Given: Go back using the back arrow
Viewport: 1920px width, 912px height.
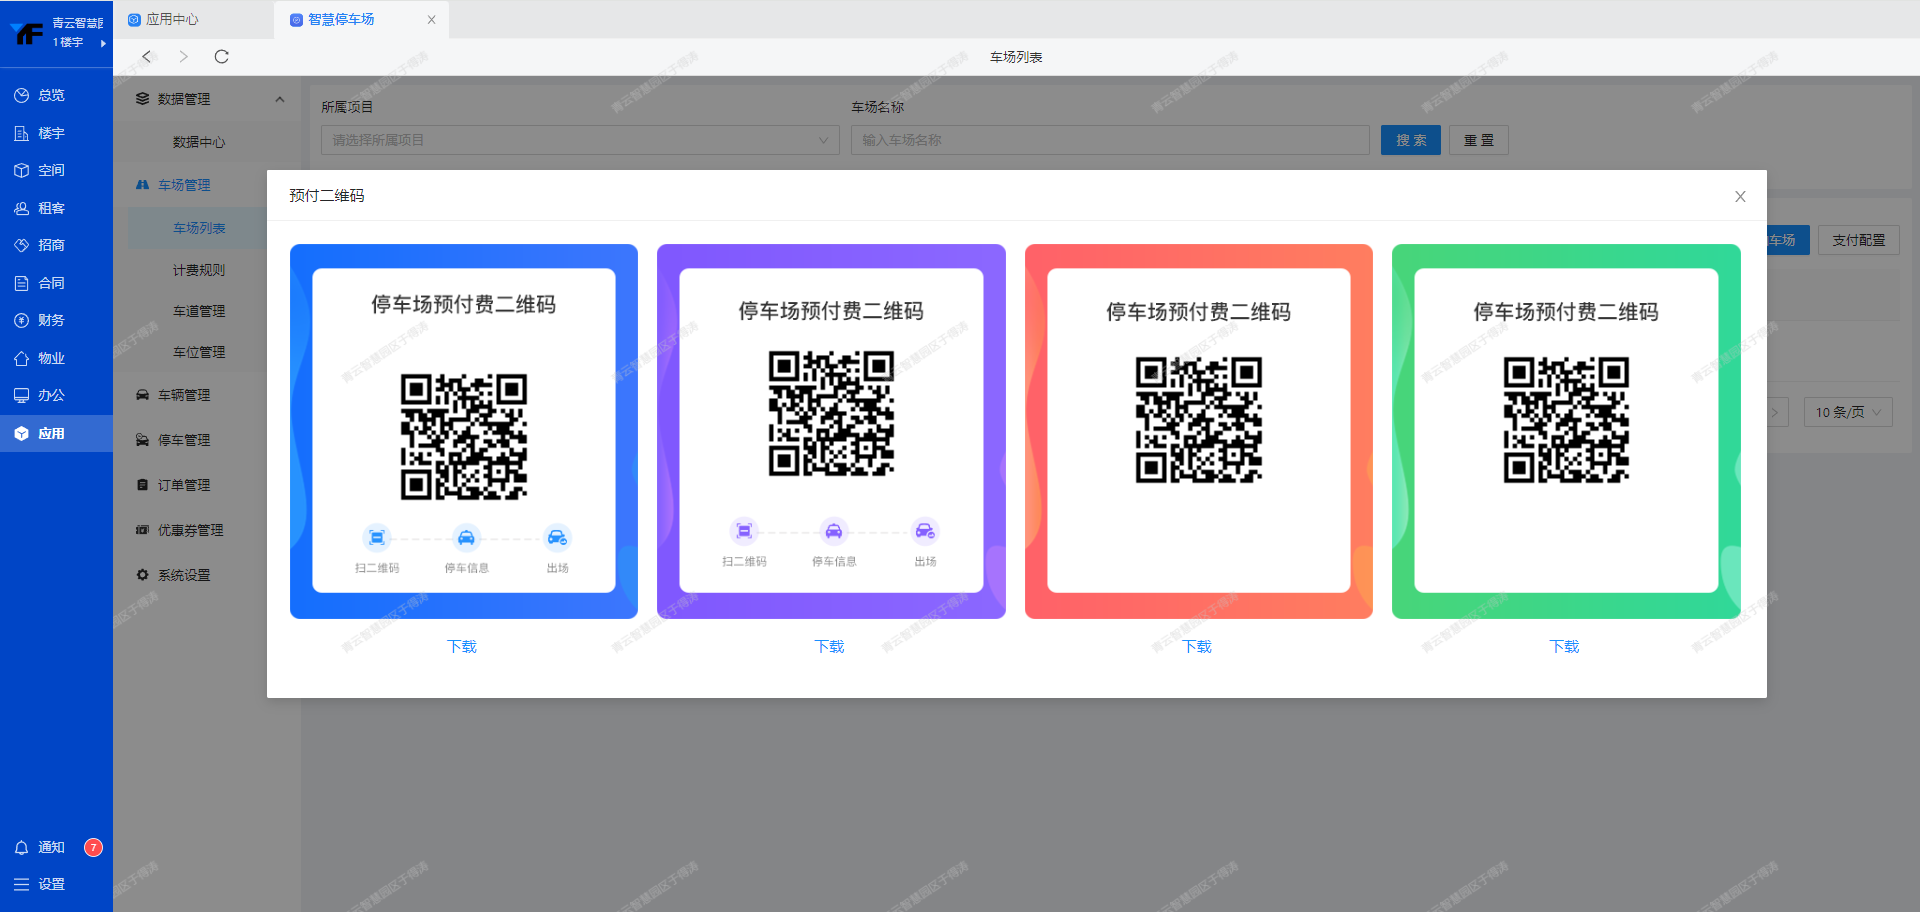Looking at the screenshot, I should tap(147, 57).
